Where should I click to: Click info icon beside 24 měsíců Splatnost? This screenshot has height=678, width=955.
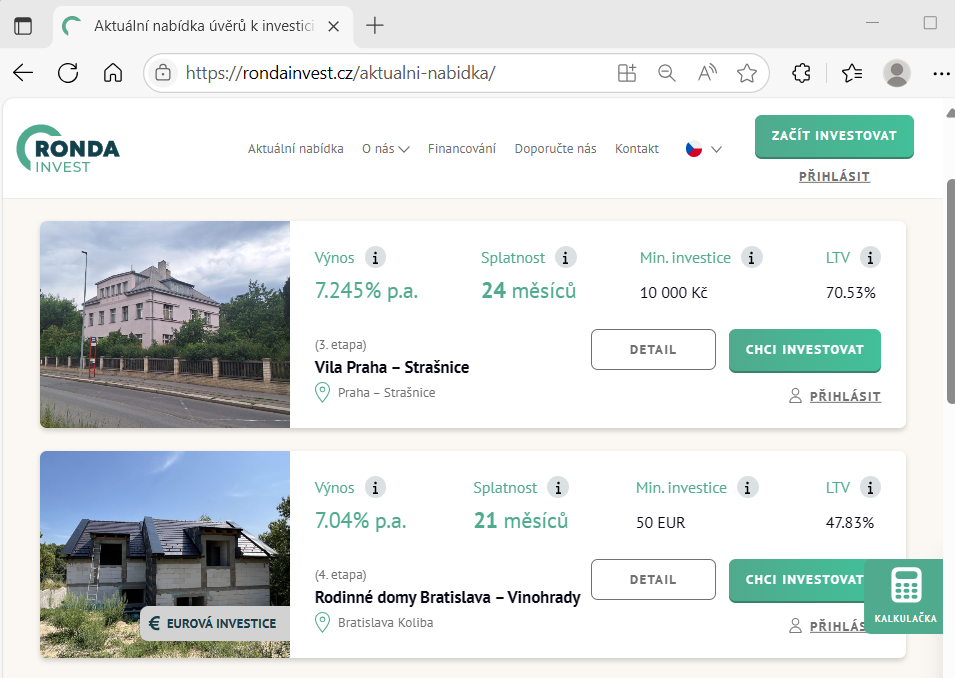pyautogui.click(x=566, y=258)
